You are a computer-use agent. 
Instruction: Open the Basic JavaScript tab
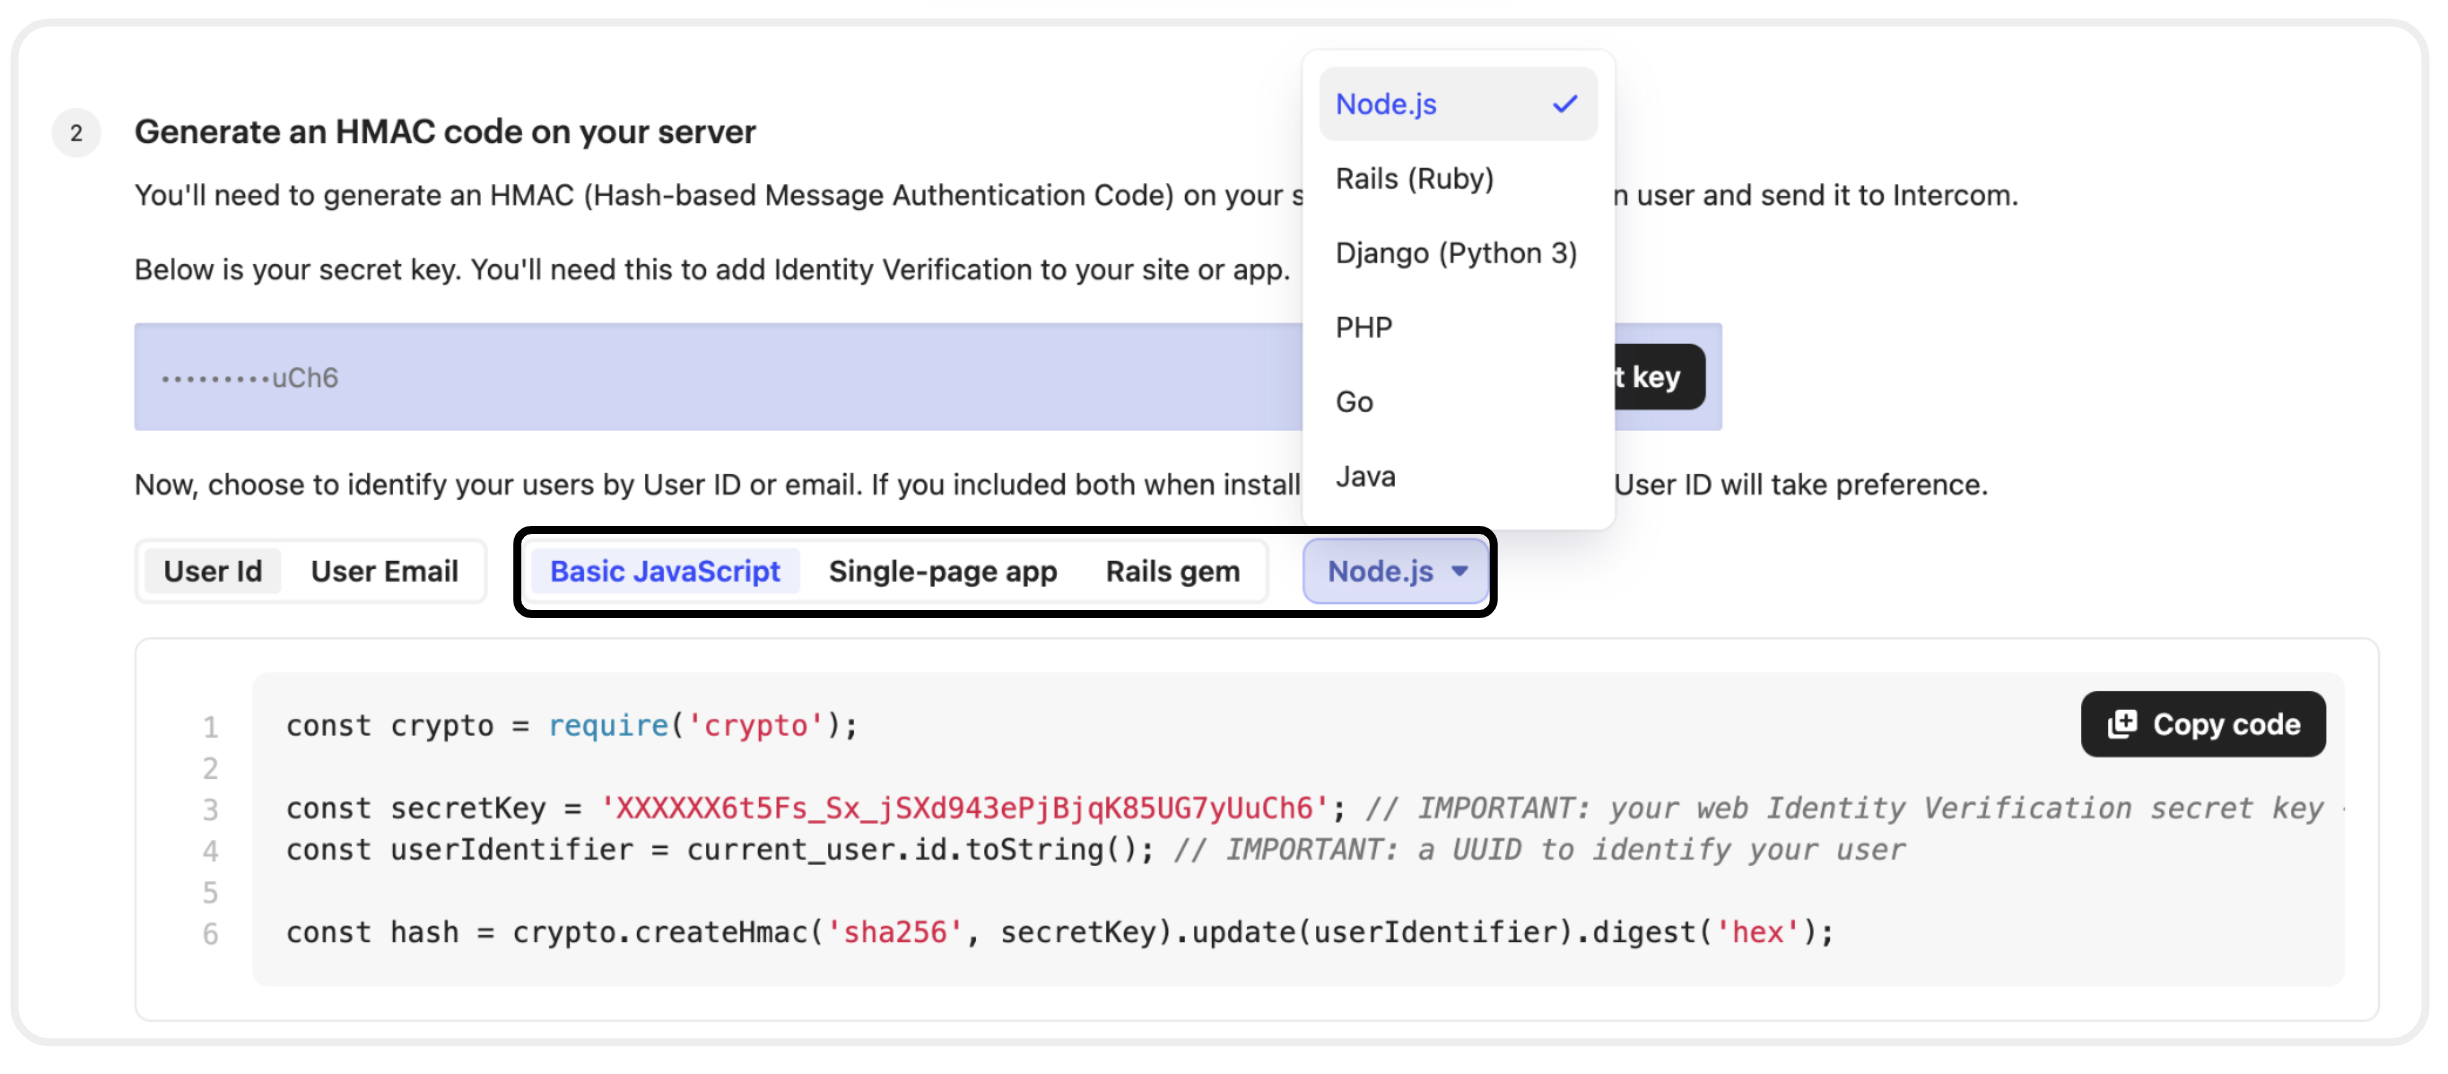664,571
